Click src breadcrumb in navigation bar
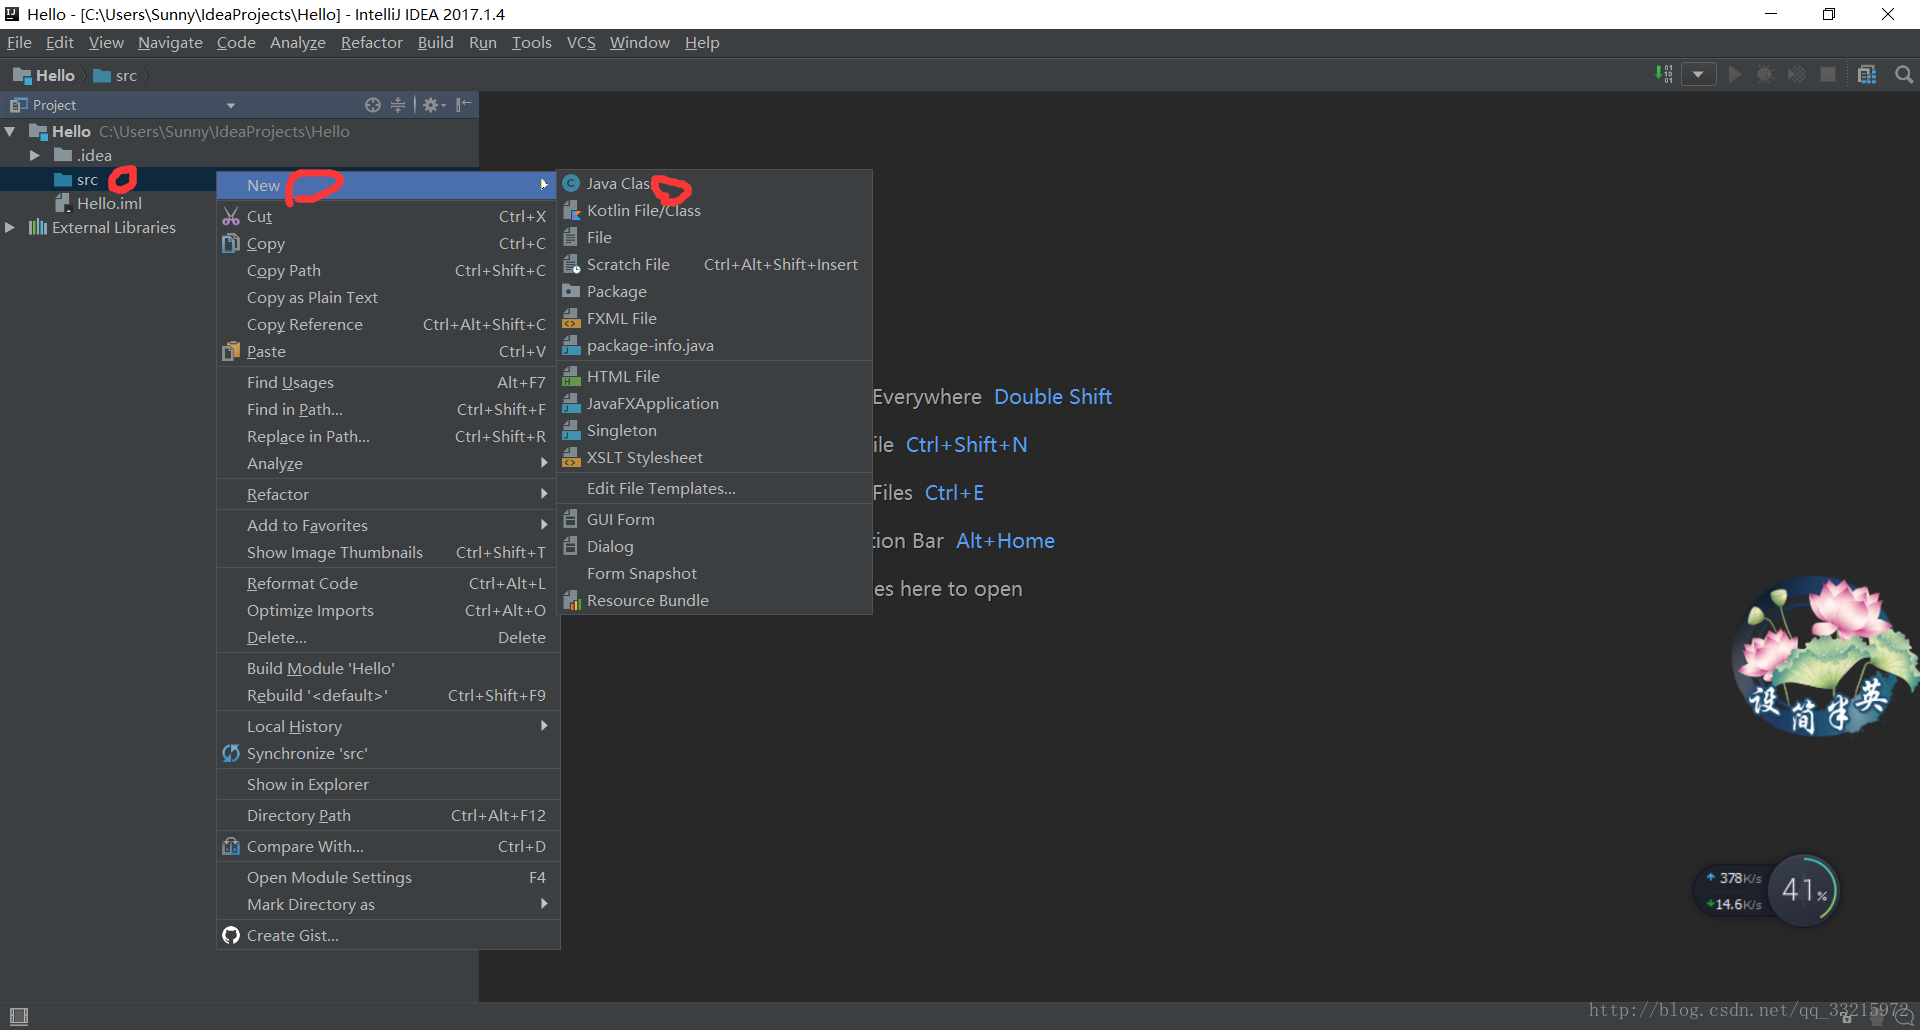Screen dimensions: 1920x1030 pos(115,76)
